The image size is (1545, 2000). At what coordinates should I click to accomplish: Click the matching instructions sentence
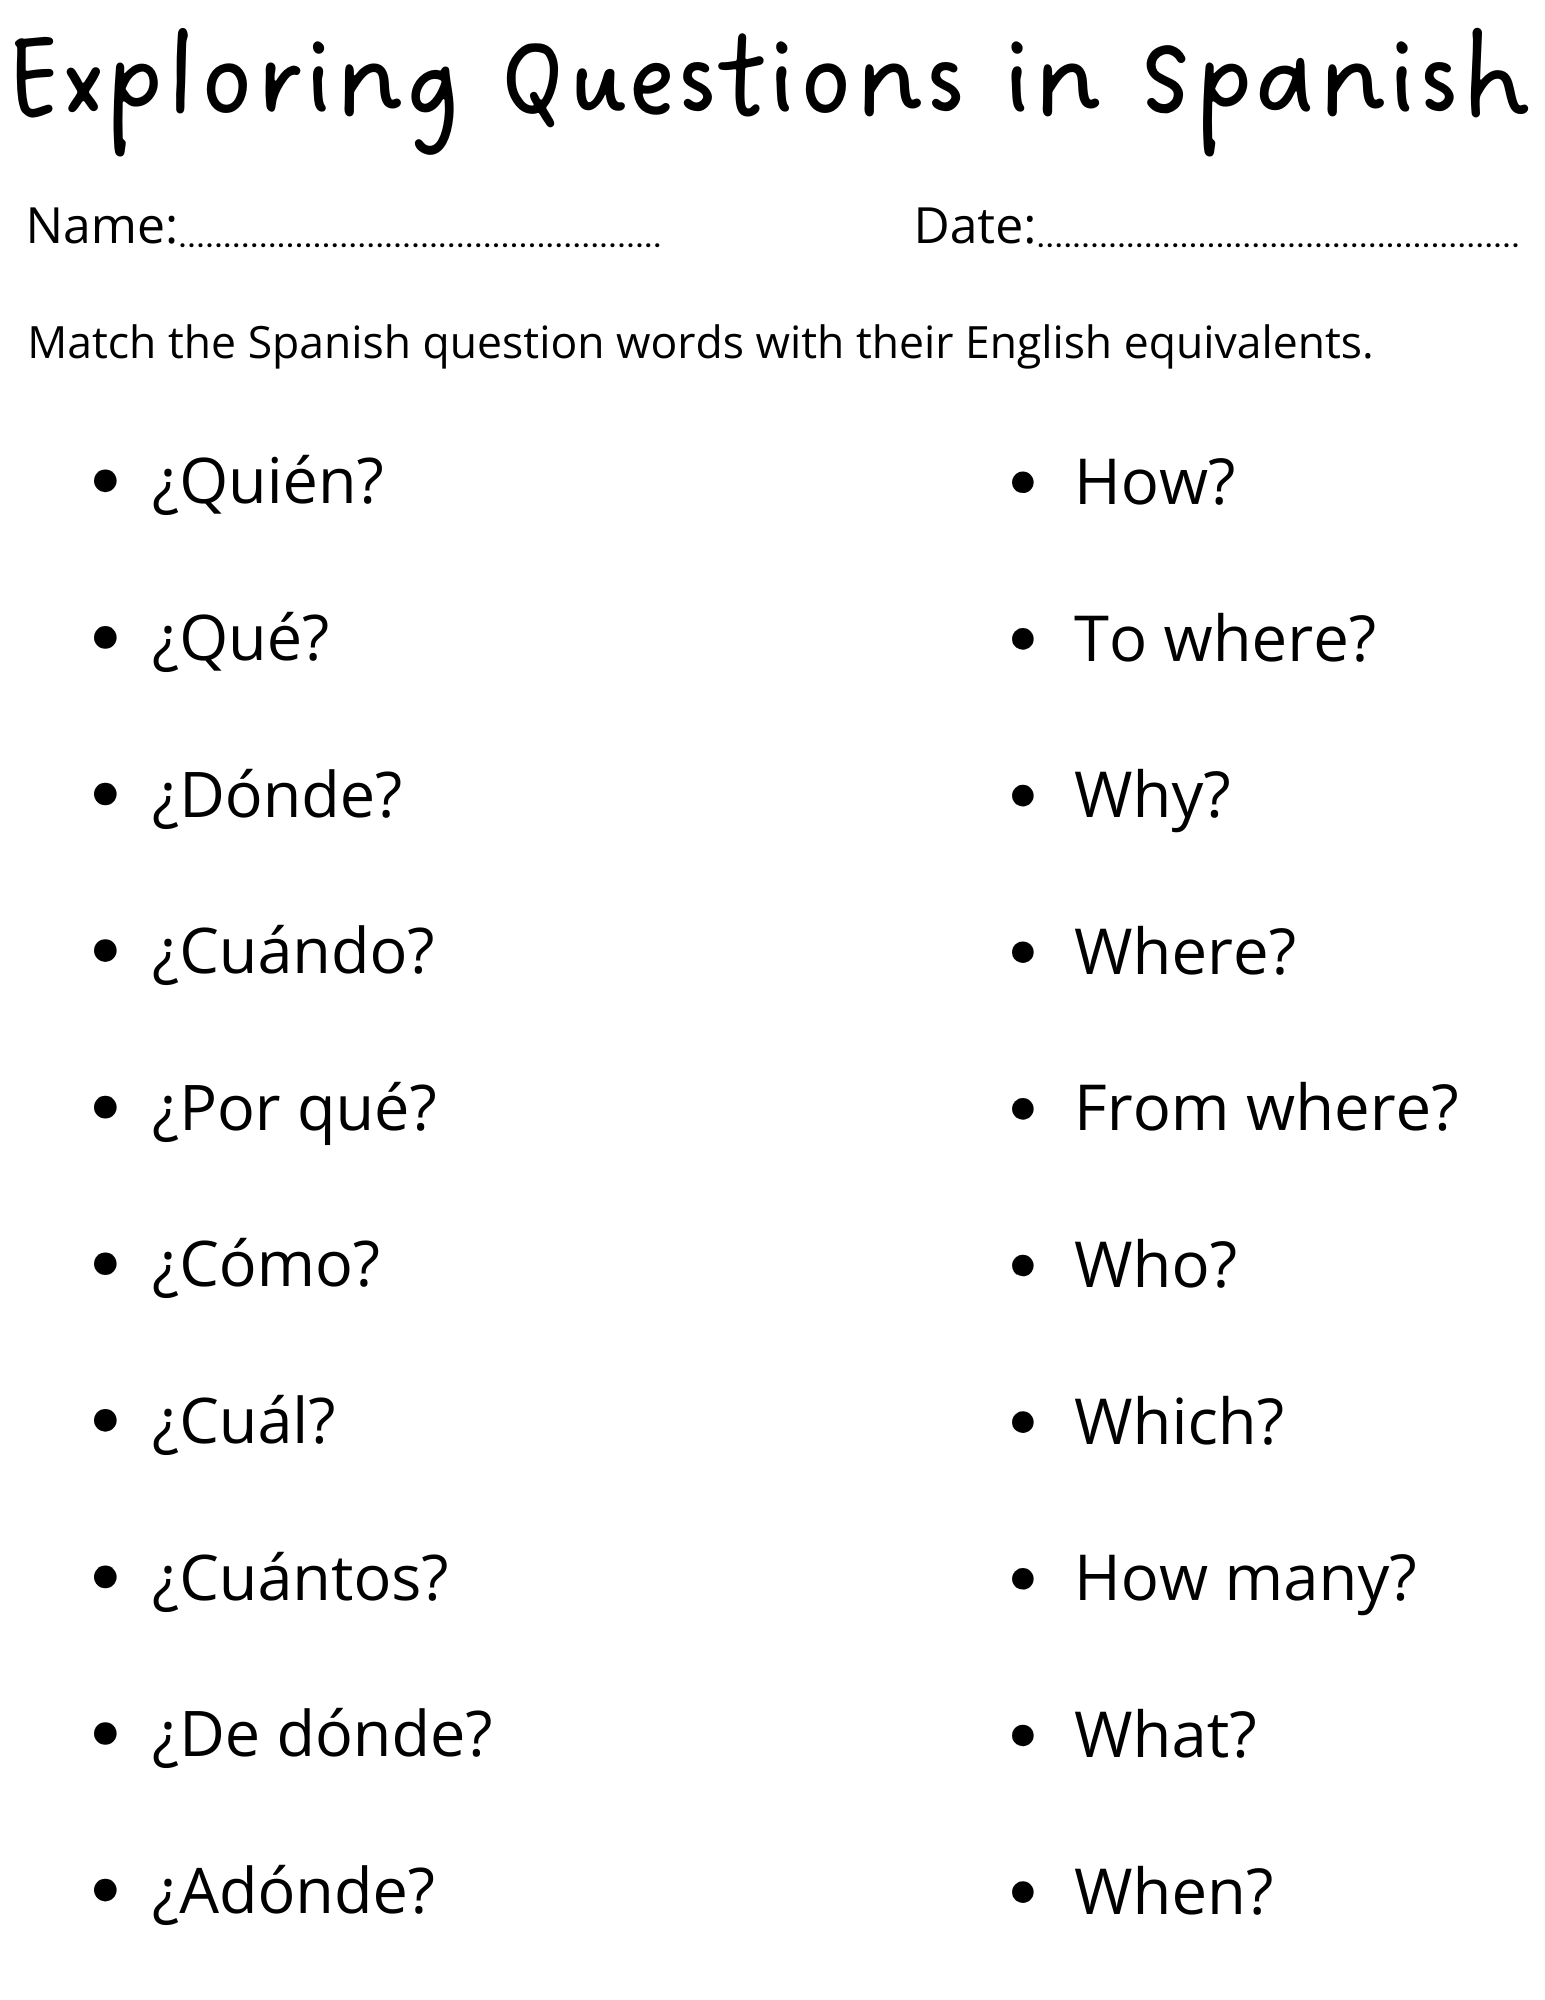click(x=700, y=343)
